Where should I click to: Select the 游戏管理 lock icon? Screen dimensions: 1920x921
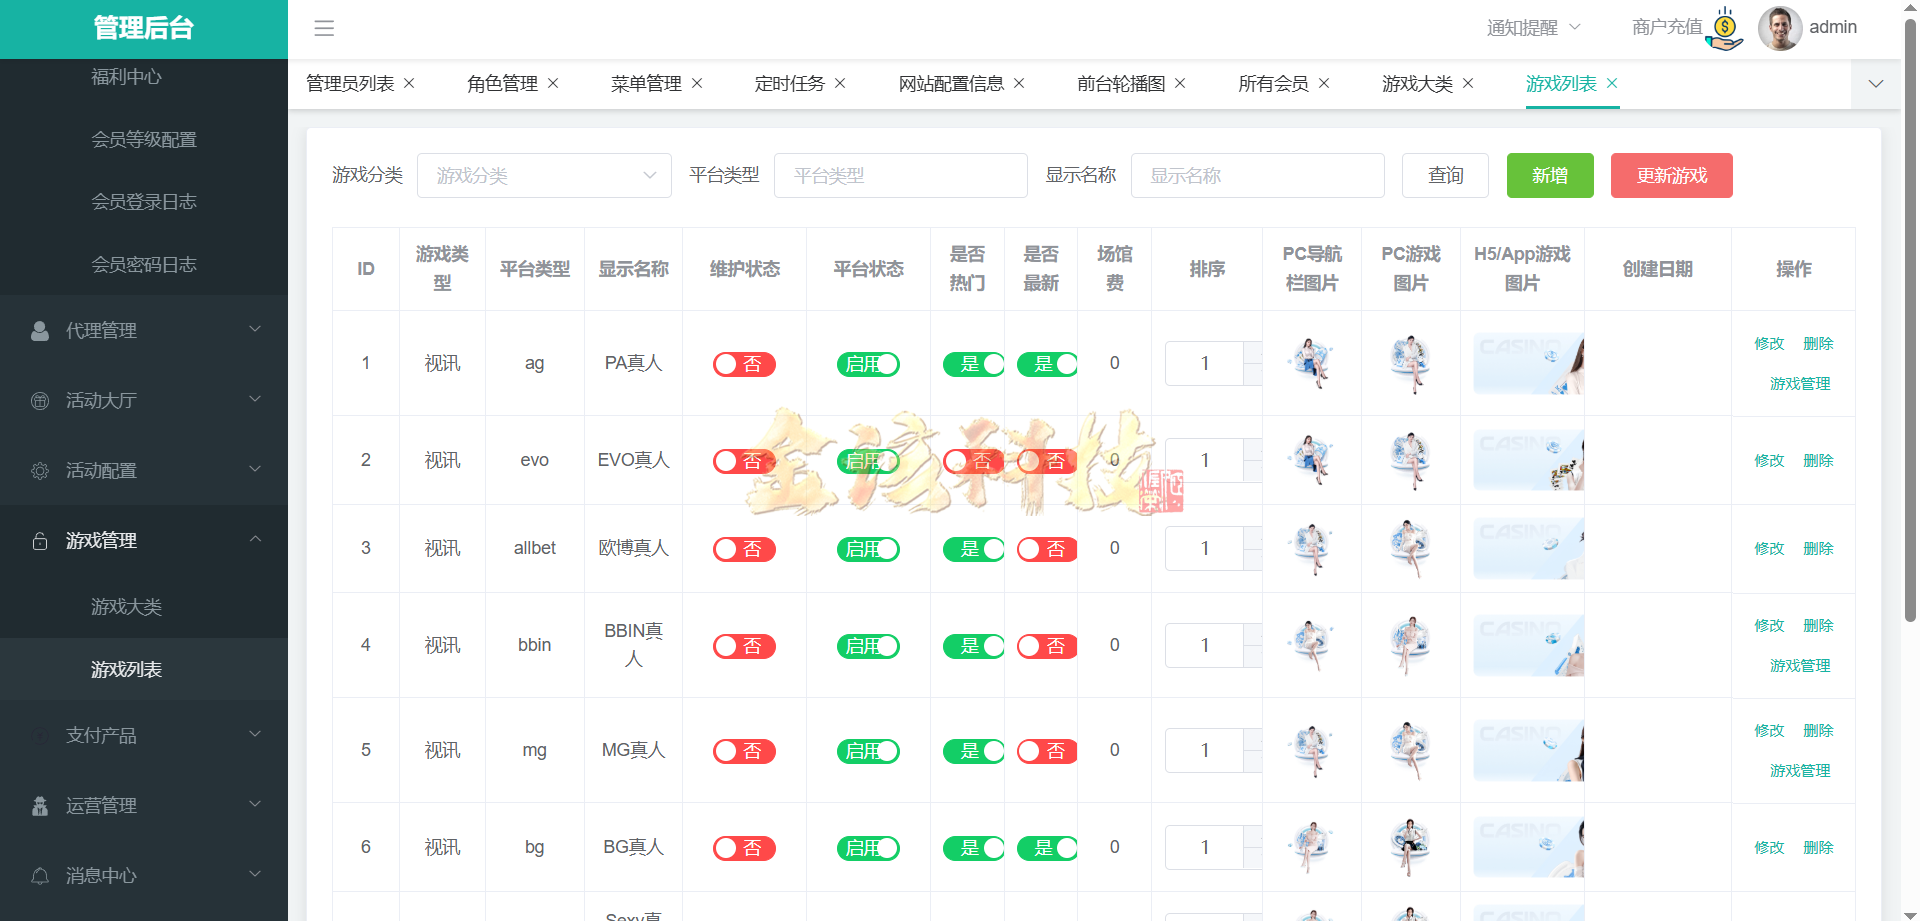click(40, 540)
